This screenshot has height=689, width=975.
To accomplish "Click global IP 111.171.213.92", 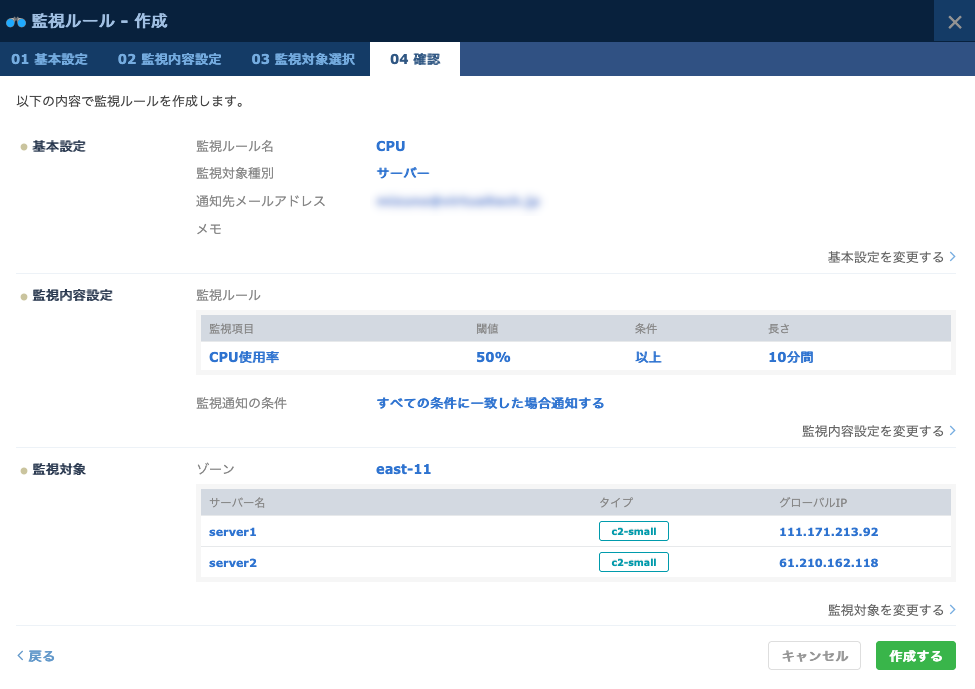I will pos(828,532).
